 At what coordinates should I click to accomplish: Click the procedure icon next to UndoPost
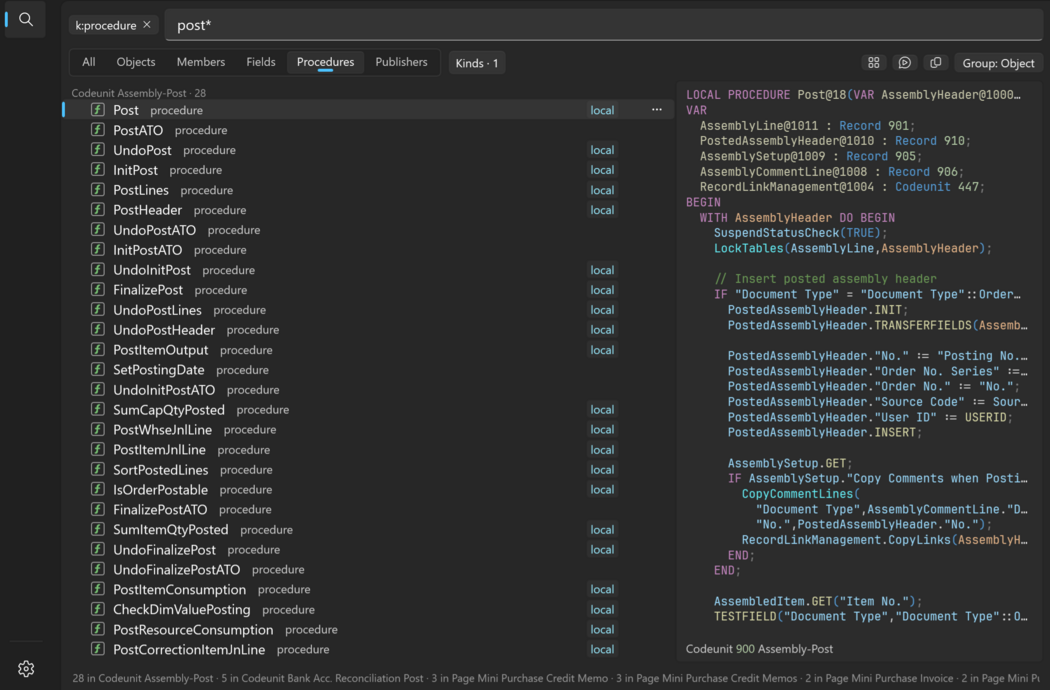pyautogui.click(x=98, y=150)
